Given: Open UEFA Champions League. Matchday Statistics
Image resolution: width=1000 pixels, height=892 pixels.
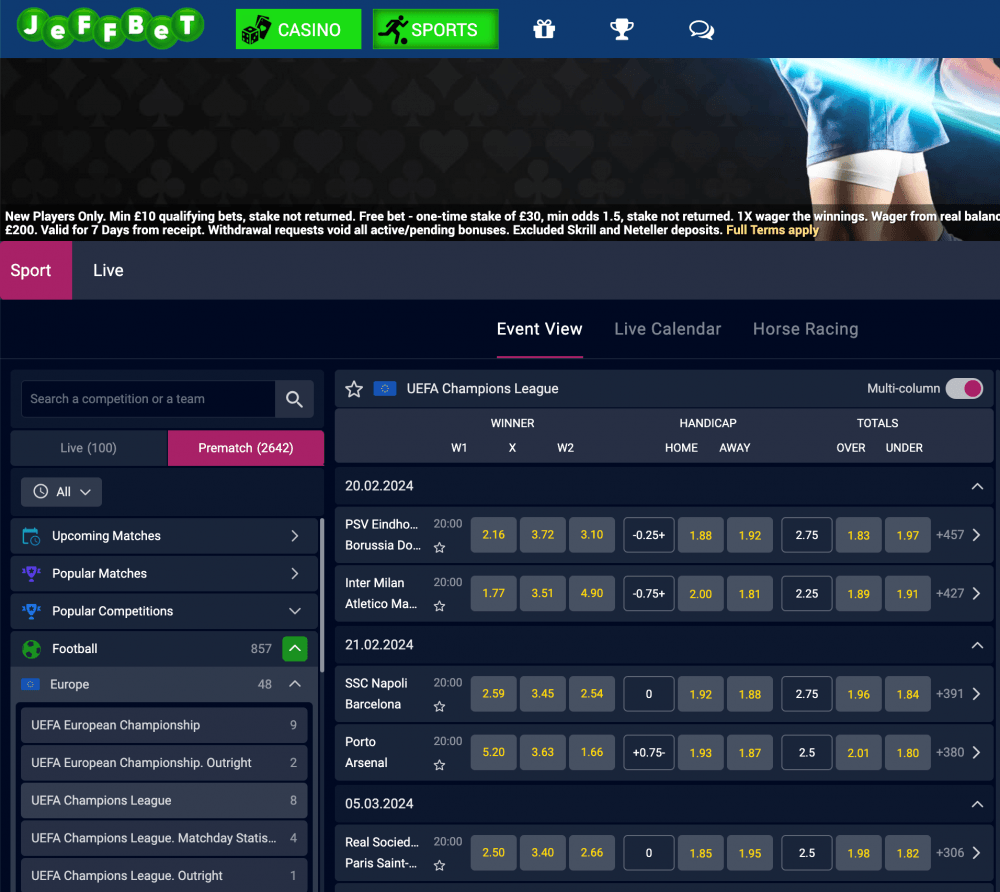Looking at the screenshot, I should point(164,838).
